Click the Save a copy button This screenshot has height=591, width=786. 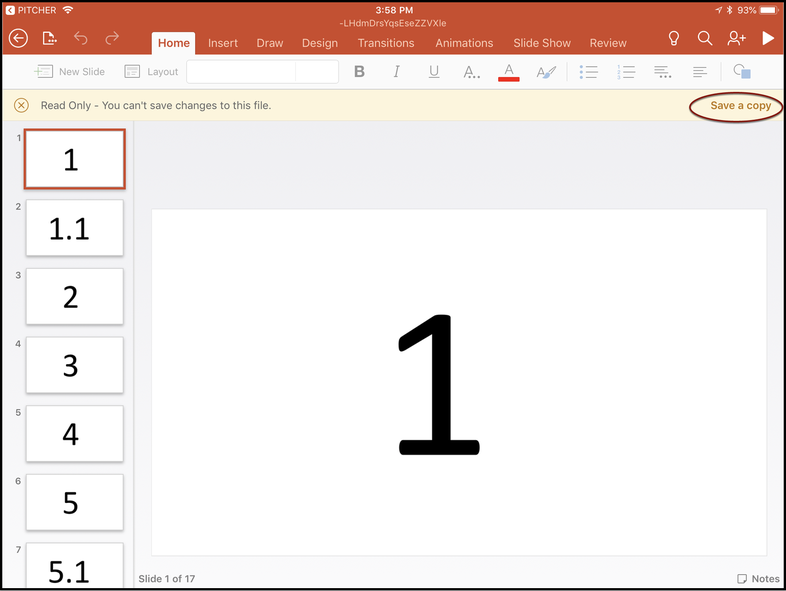click(x=740, y=106)
